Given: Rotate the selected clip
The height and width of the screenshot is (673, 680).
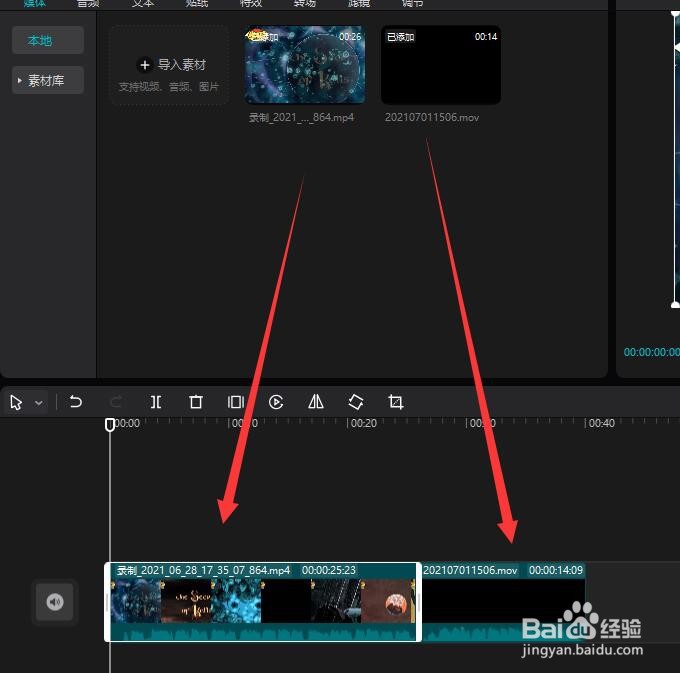Looking at the screenshot, I should [356, 402].
